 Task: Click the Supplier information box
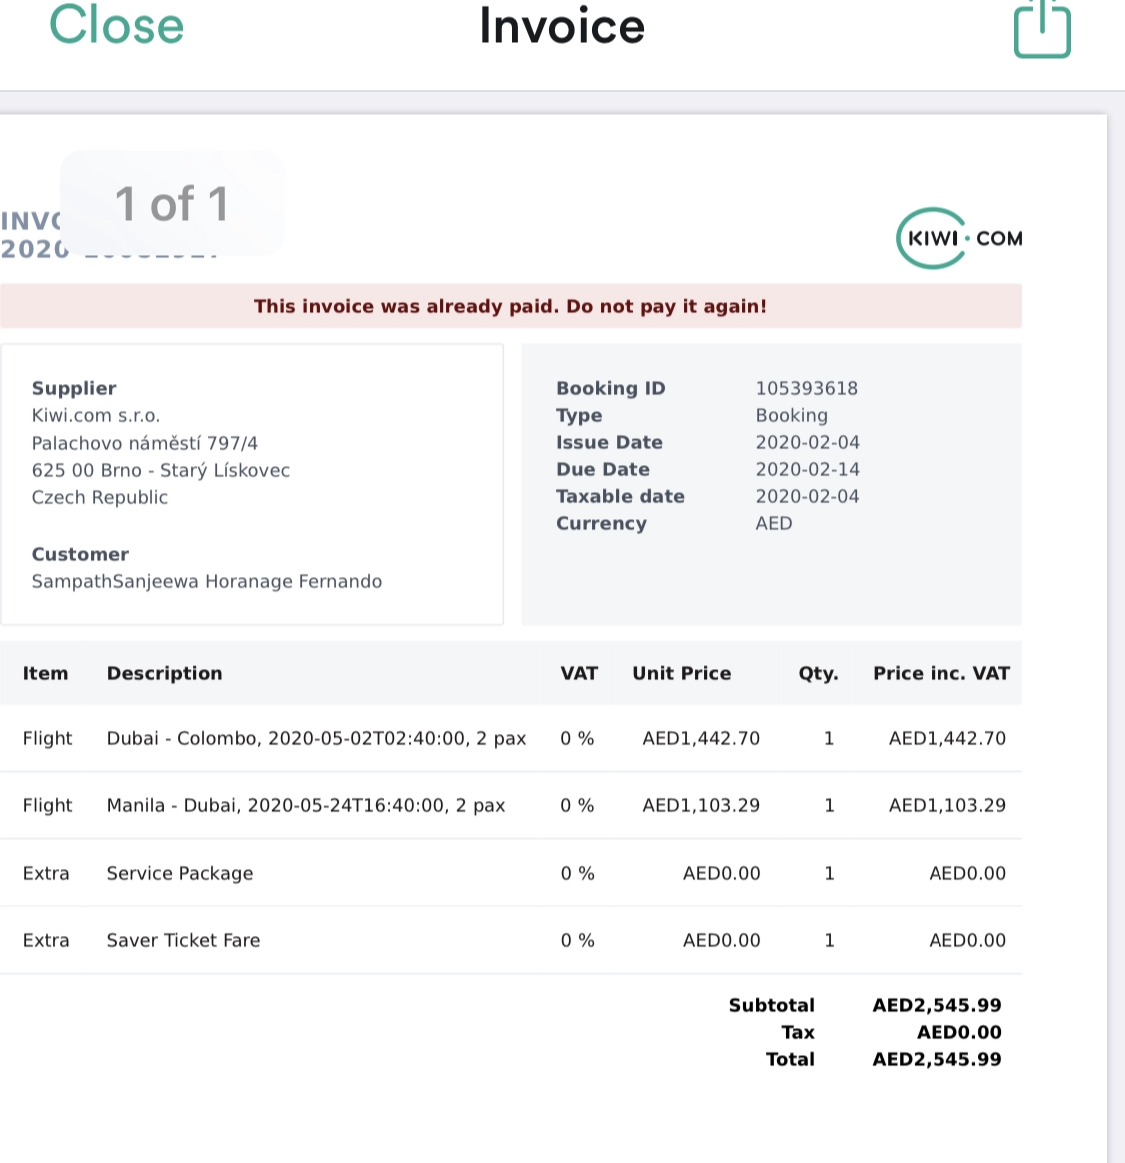click(253, 484)
